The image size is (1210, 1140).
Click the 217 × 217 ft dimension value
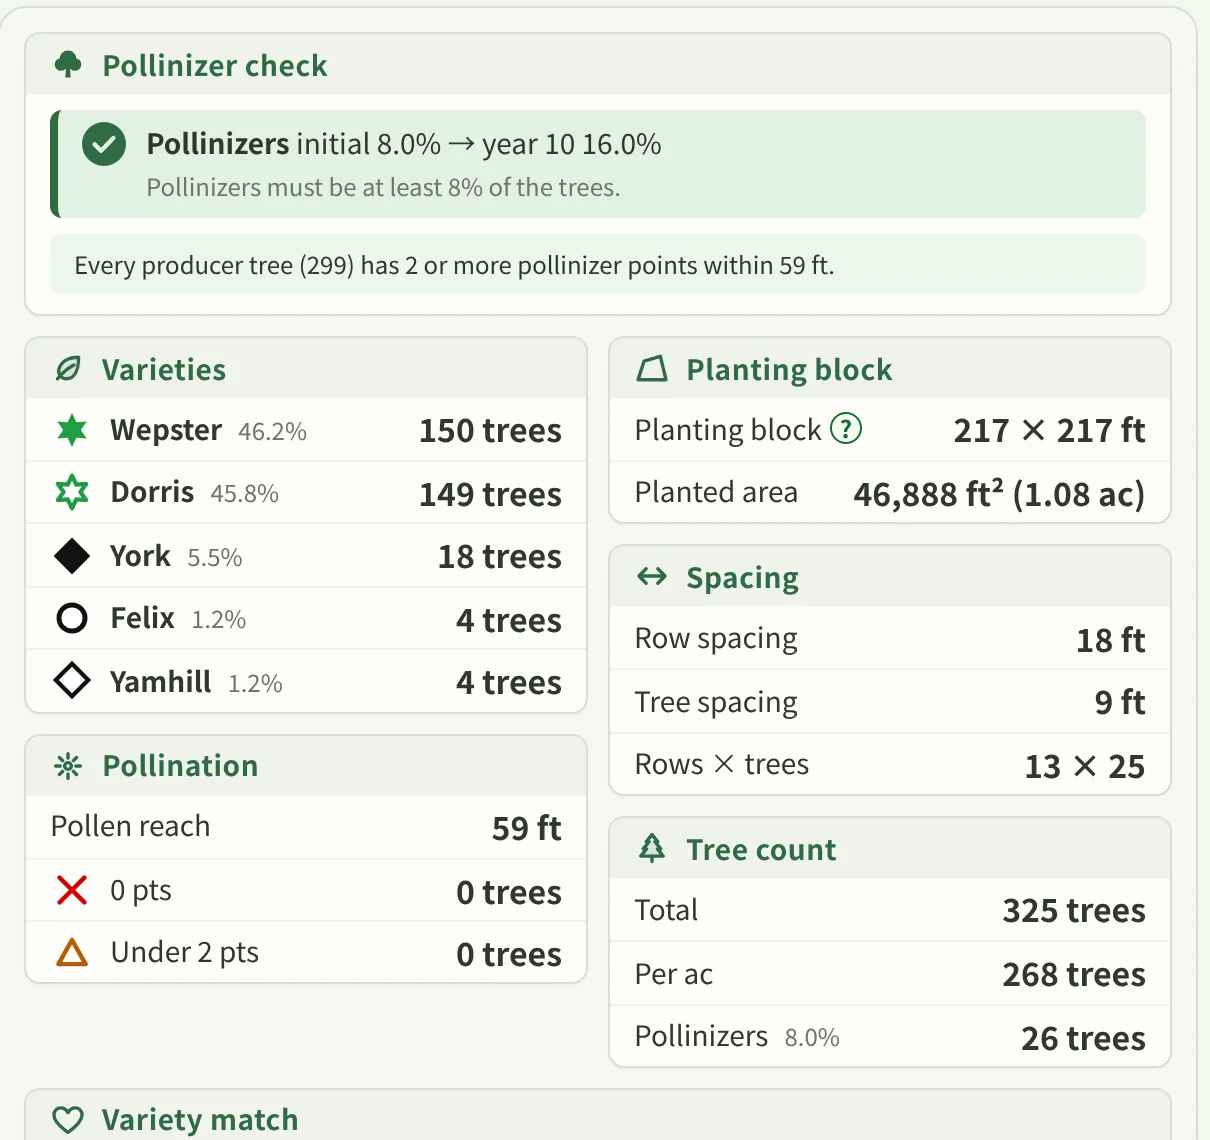[1049, 431]
